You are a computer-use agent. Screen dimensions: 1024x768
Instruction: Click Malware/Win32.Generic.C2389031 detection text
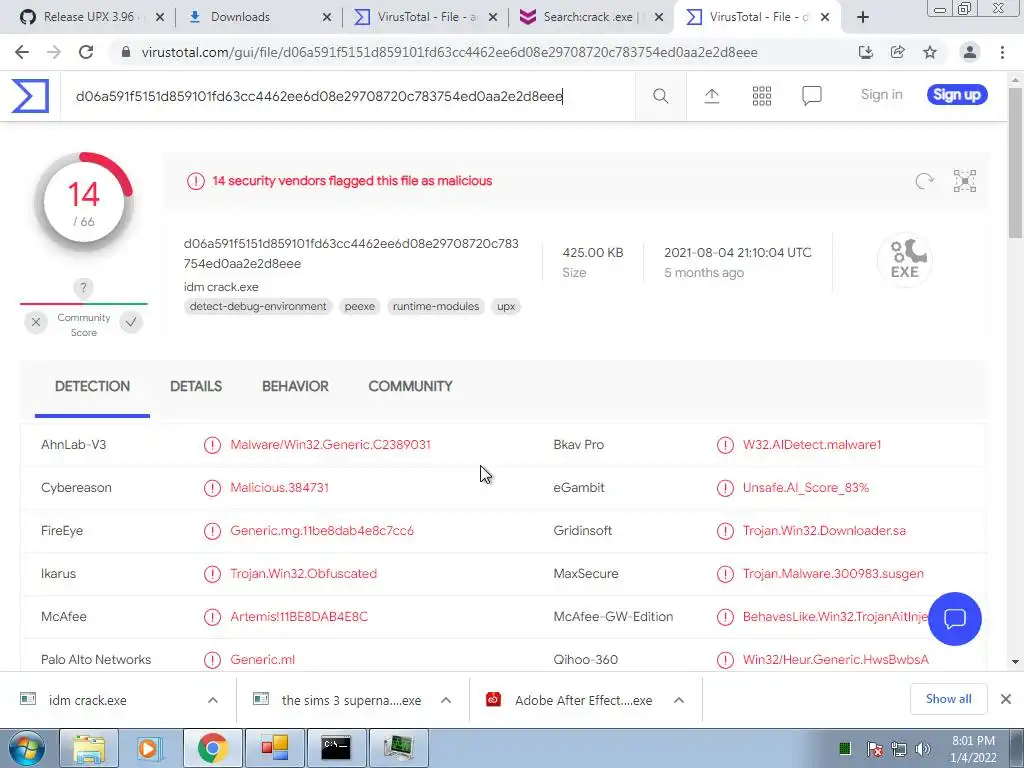(330, 445)
